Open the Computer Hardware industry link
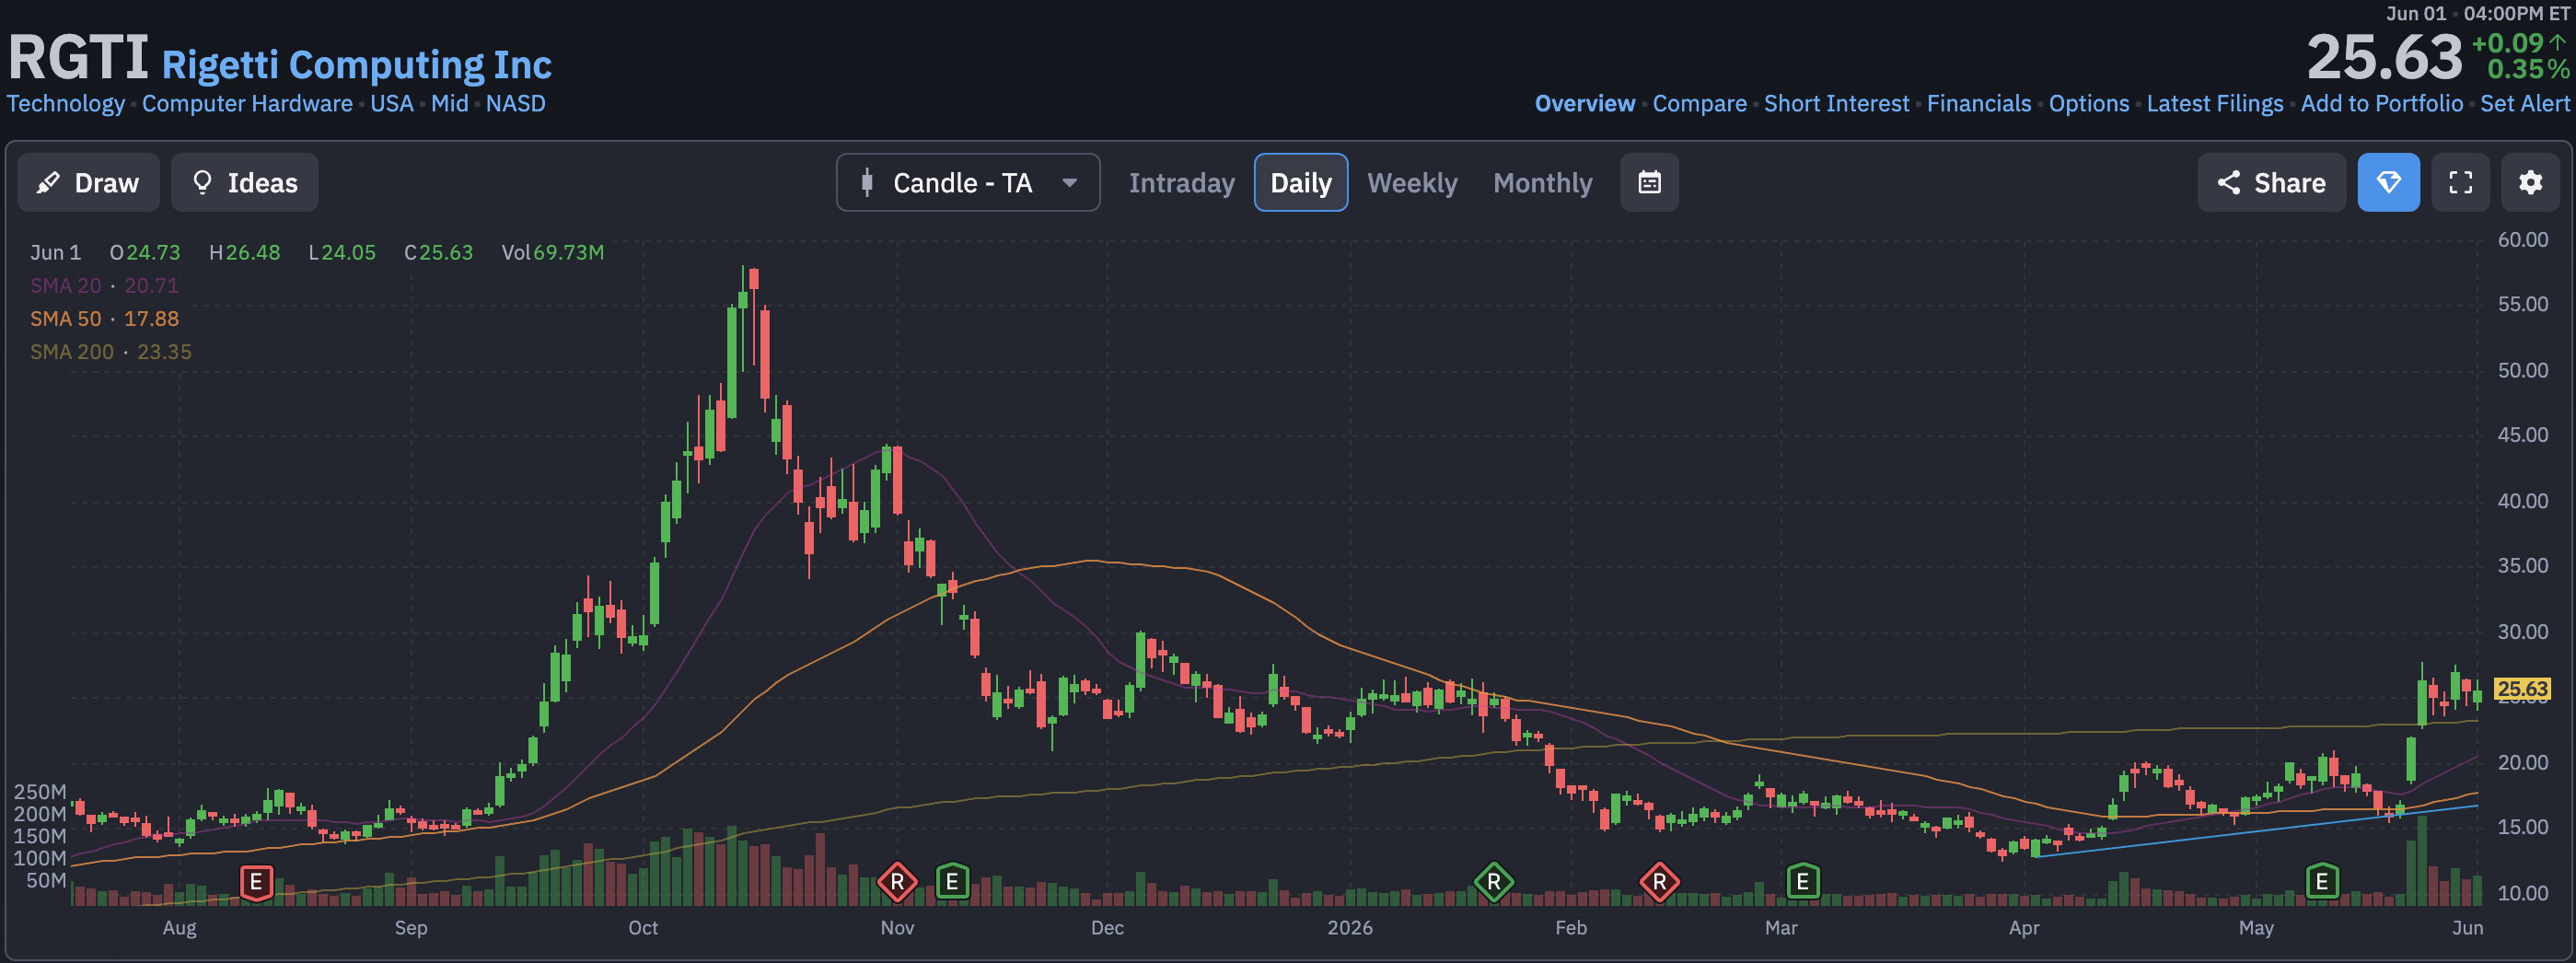The height and width of the screenshot is (963, 2576). 247,104
